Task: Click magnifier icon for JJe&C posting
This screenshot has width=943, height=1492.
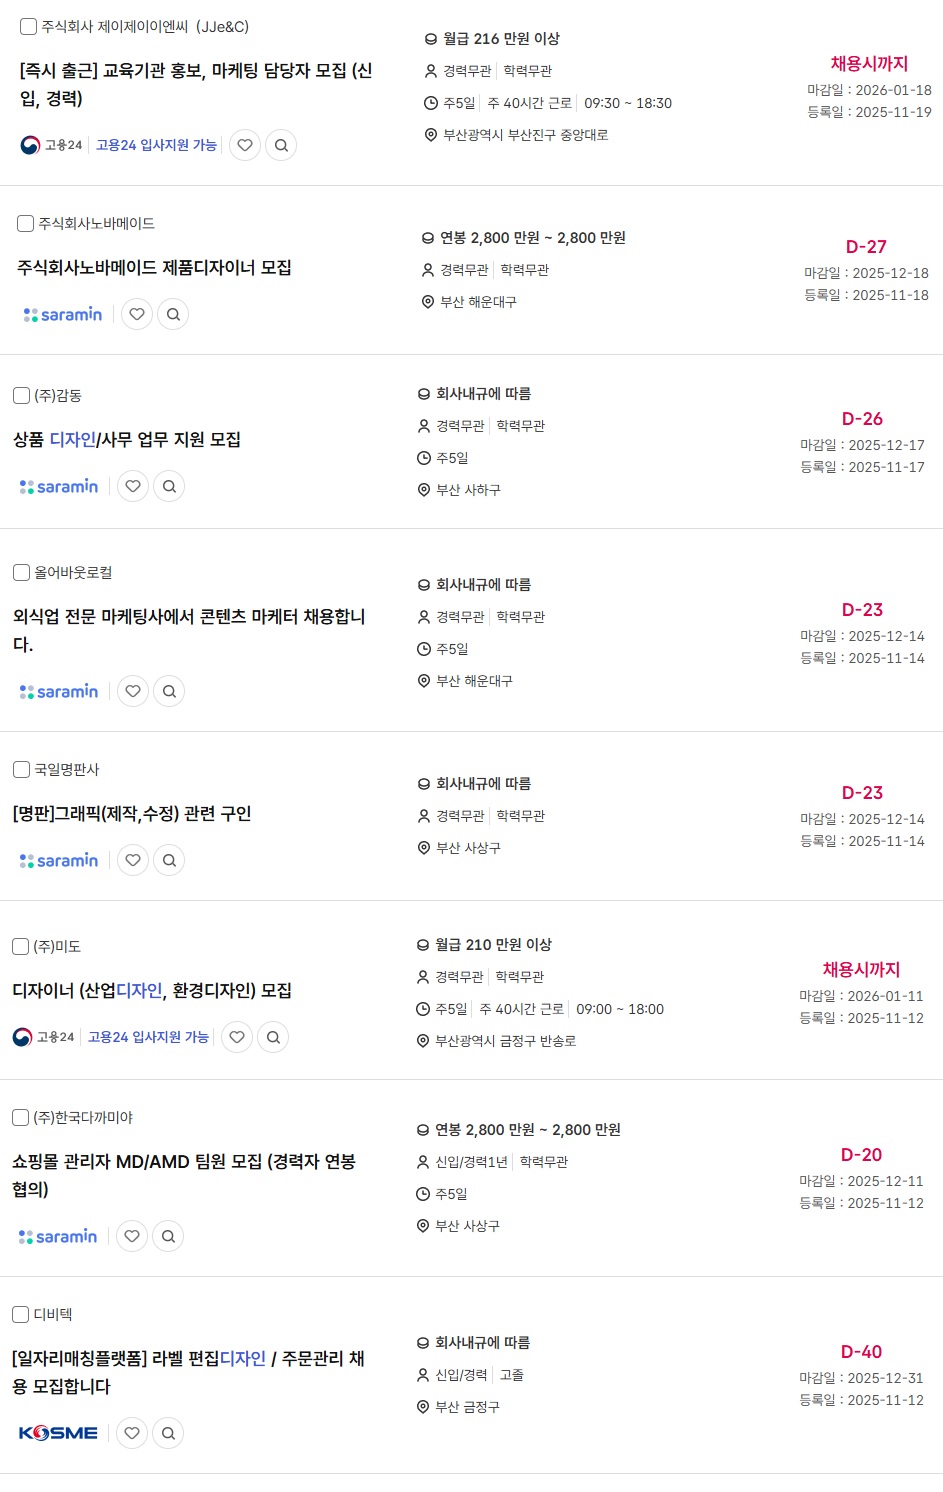Action: (x=281, y=145)
